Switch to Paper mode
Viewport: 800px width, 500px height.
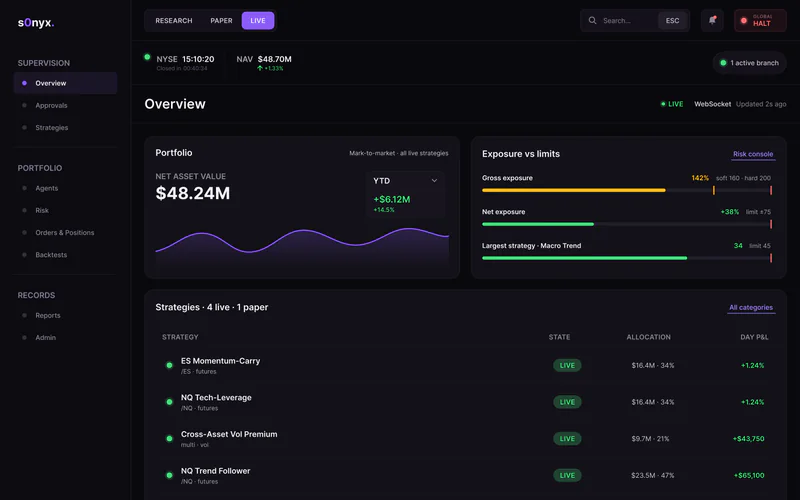click(221, 20)
